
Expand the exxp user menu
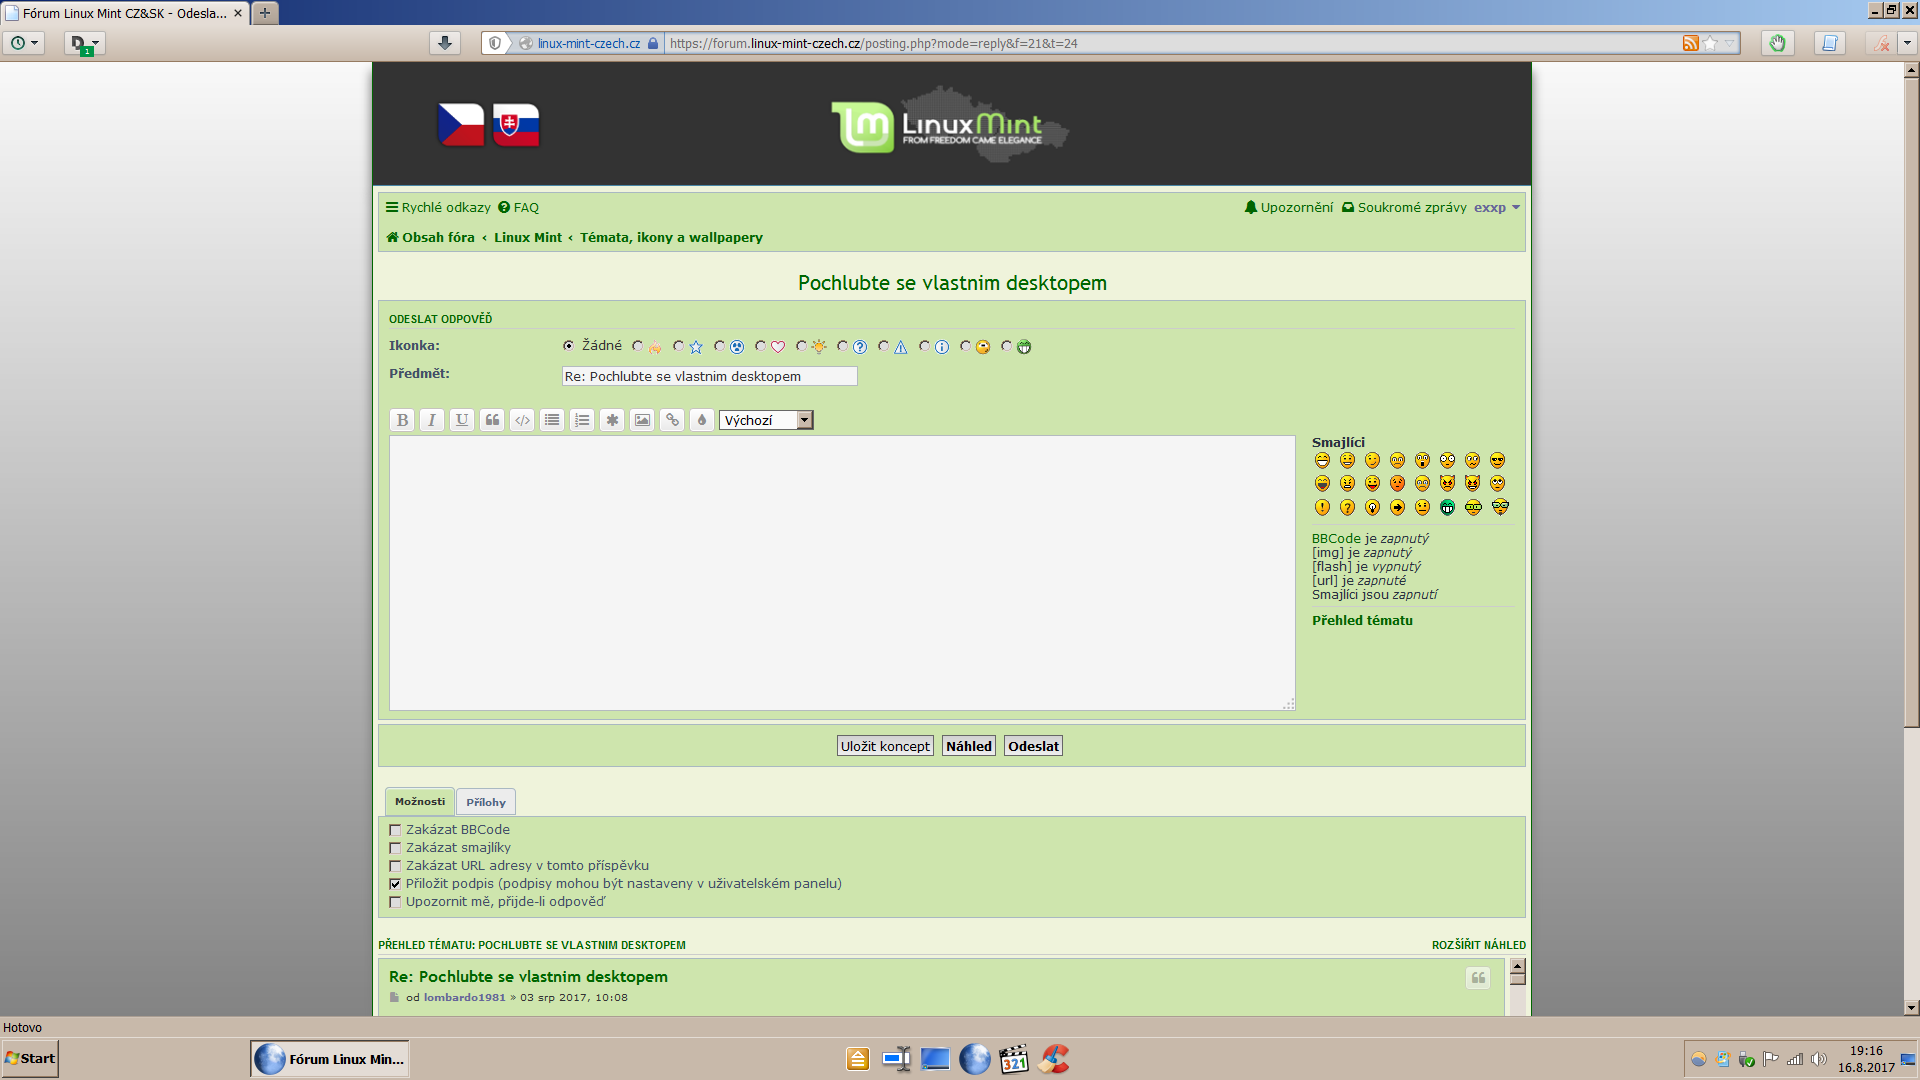pyautogui.click(x=1496, y=208)
